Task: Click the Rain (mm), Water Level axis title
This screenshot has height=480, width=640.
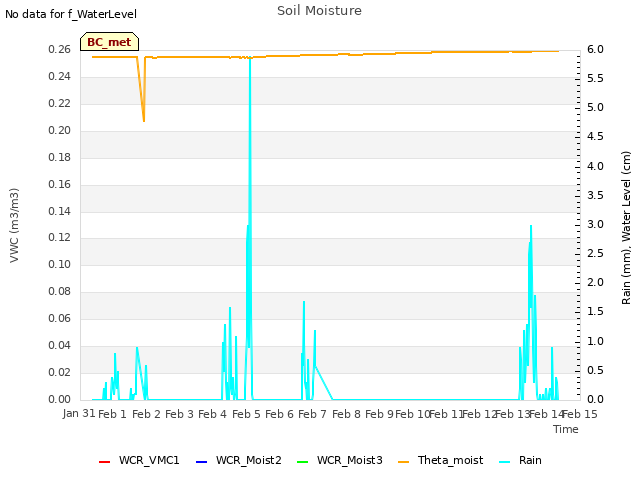Action: pyautogui.click(x=626, y=228)
